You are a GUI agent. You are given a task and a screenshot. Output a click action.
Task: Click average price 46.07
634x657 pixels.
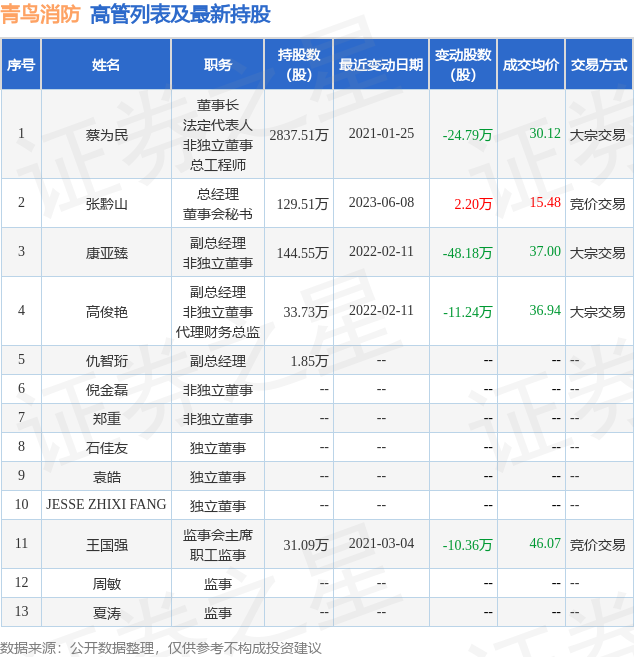pos(545,543)
